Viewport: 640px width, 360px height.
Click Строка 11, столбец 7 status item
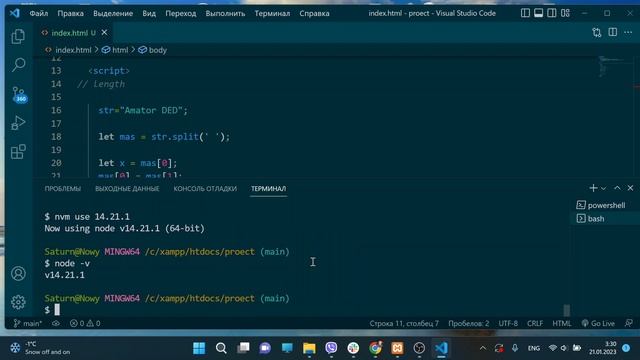click(404, 324)
